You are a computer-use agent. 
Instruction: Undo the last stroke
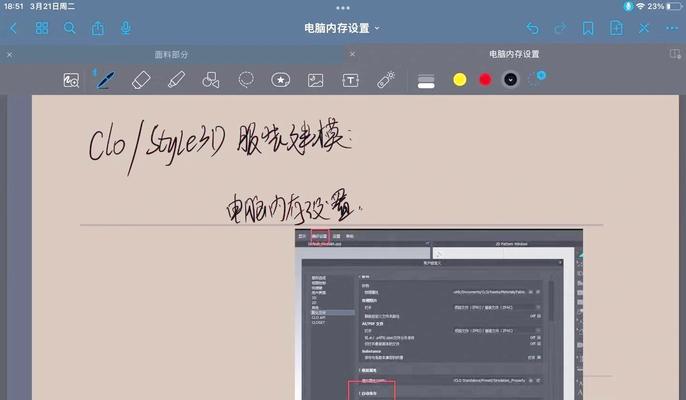coord(532,28)
